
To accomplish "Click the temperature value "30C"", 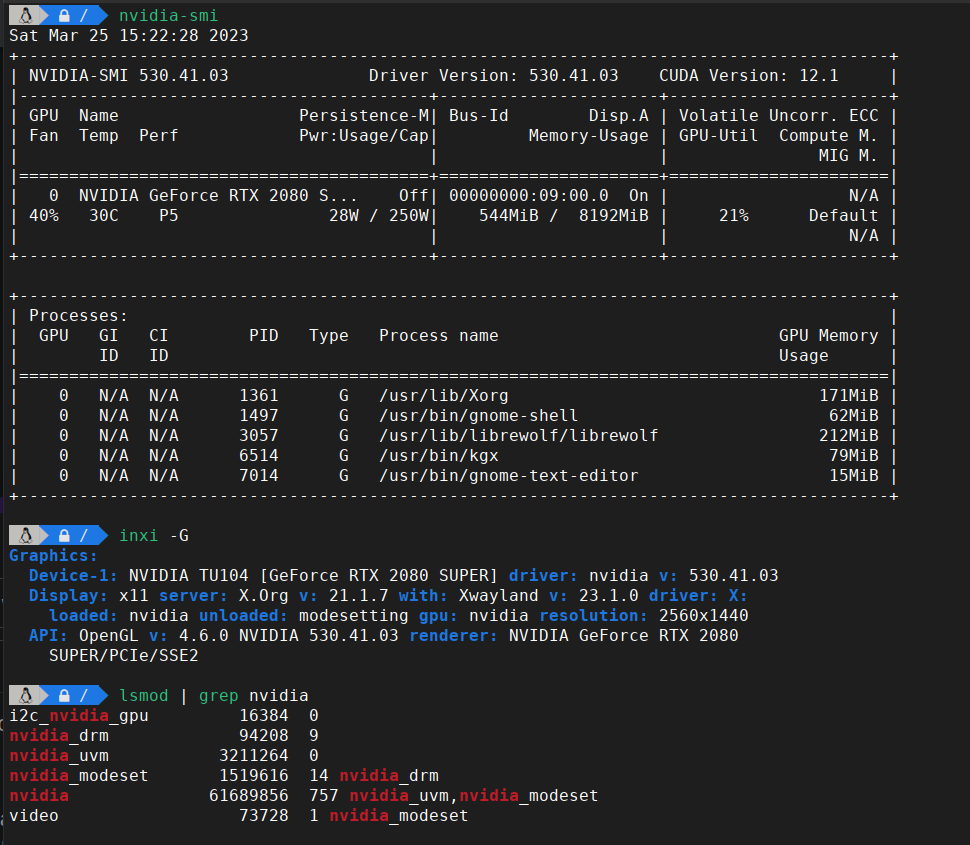I will point(104,215).
